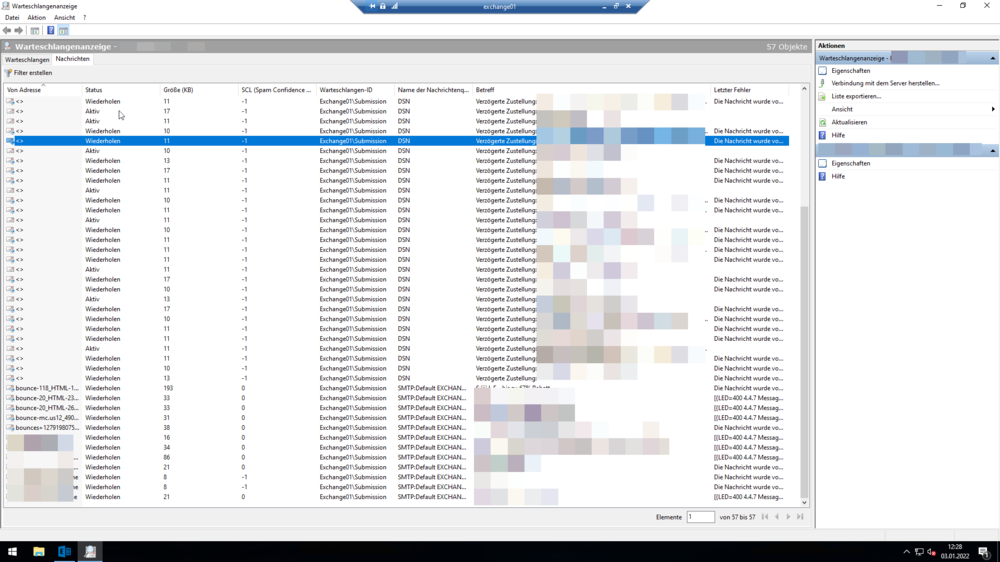This screenshot has height=562, width=1000.
Task: Open the Outlook icon in the taskbar
Action: [64, 551]
